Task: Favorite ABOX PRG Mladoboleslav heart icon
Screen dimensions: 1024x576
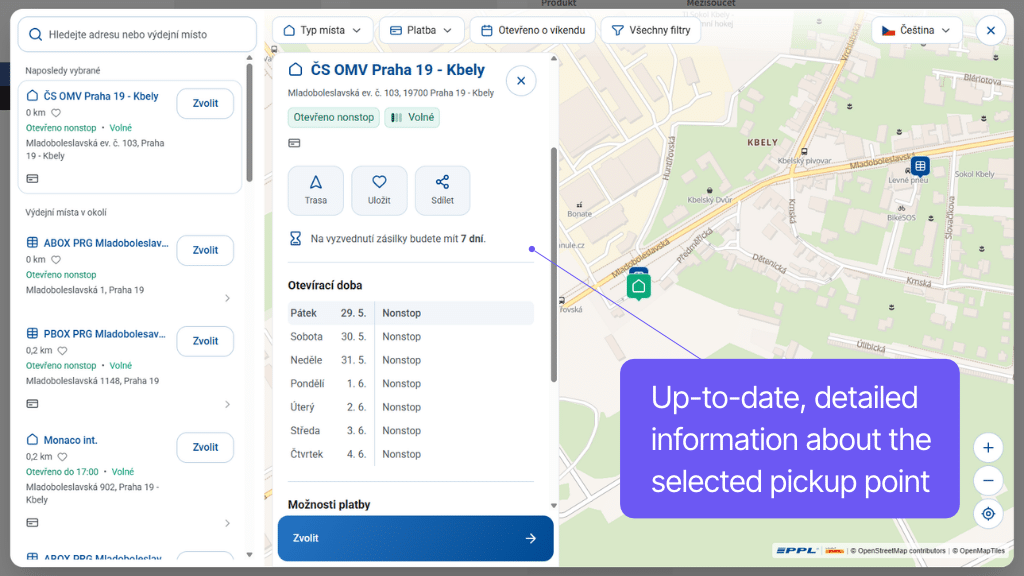Action: point(56,259)
